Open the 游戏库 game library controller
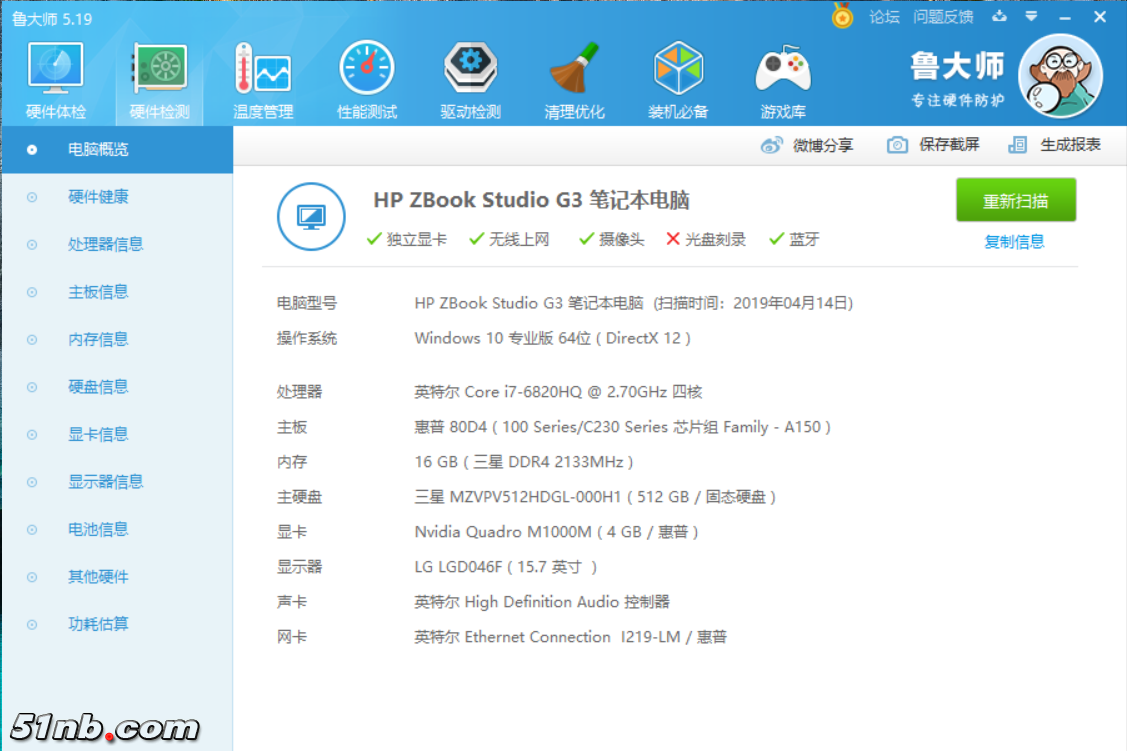Image resolution: width=1127 pixels, height=751 pixels. click(782, 81)
